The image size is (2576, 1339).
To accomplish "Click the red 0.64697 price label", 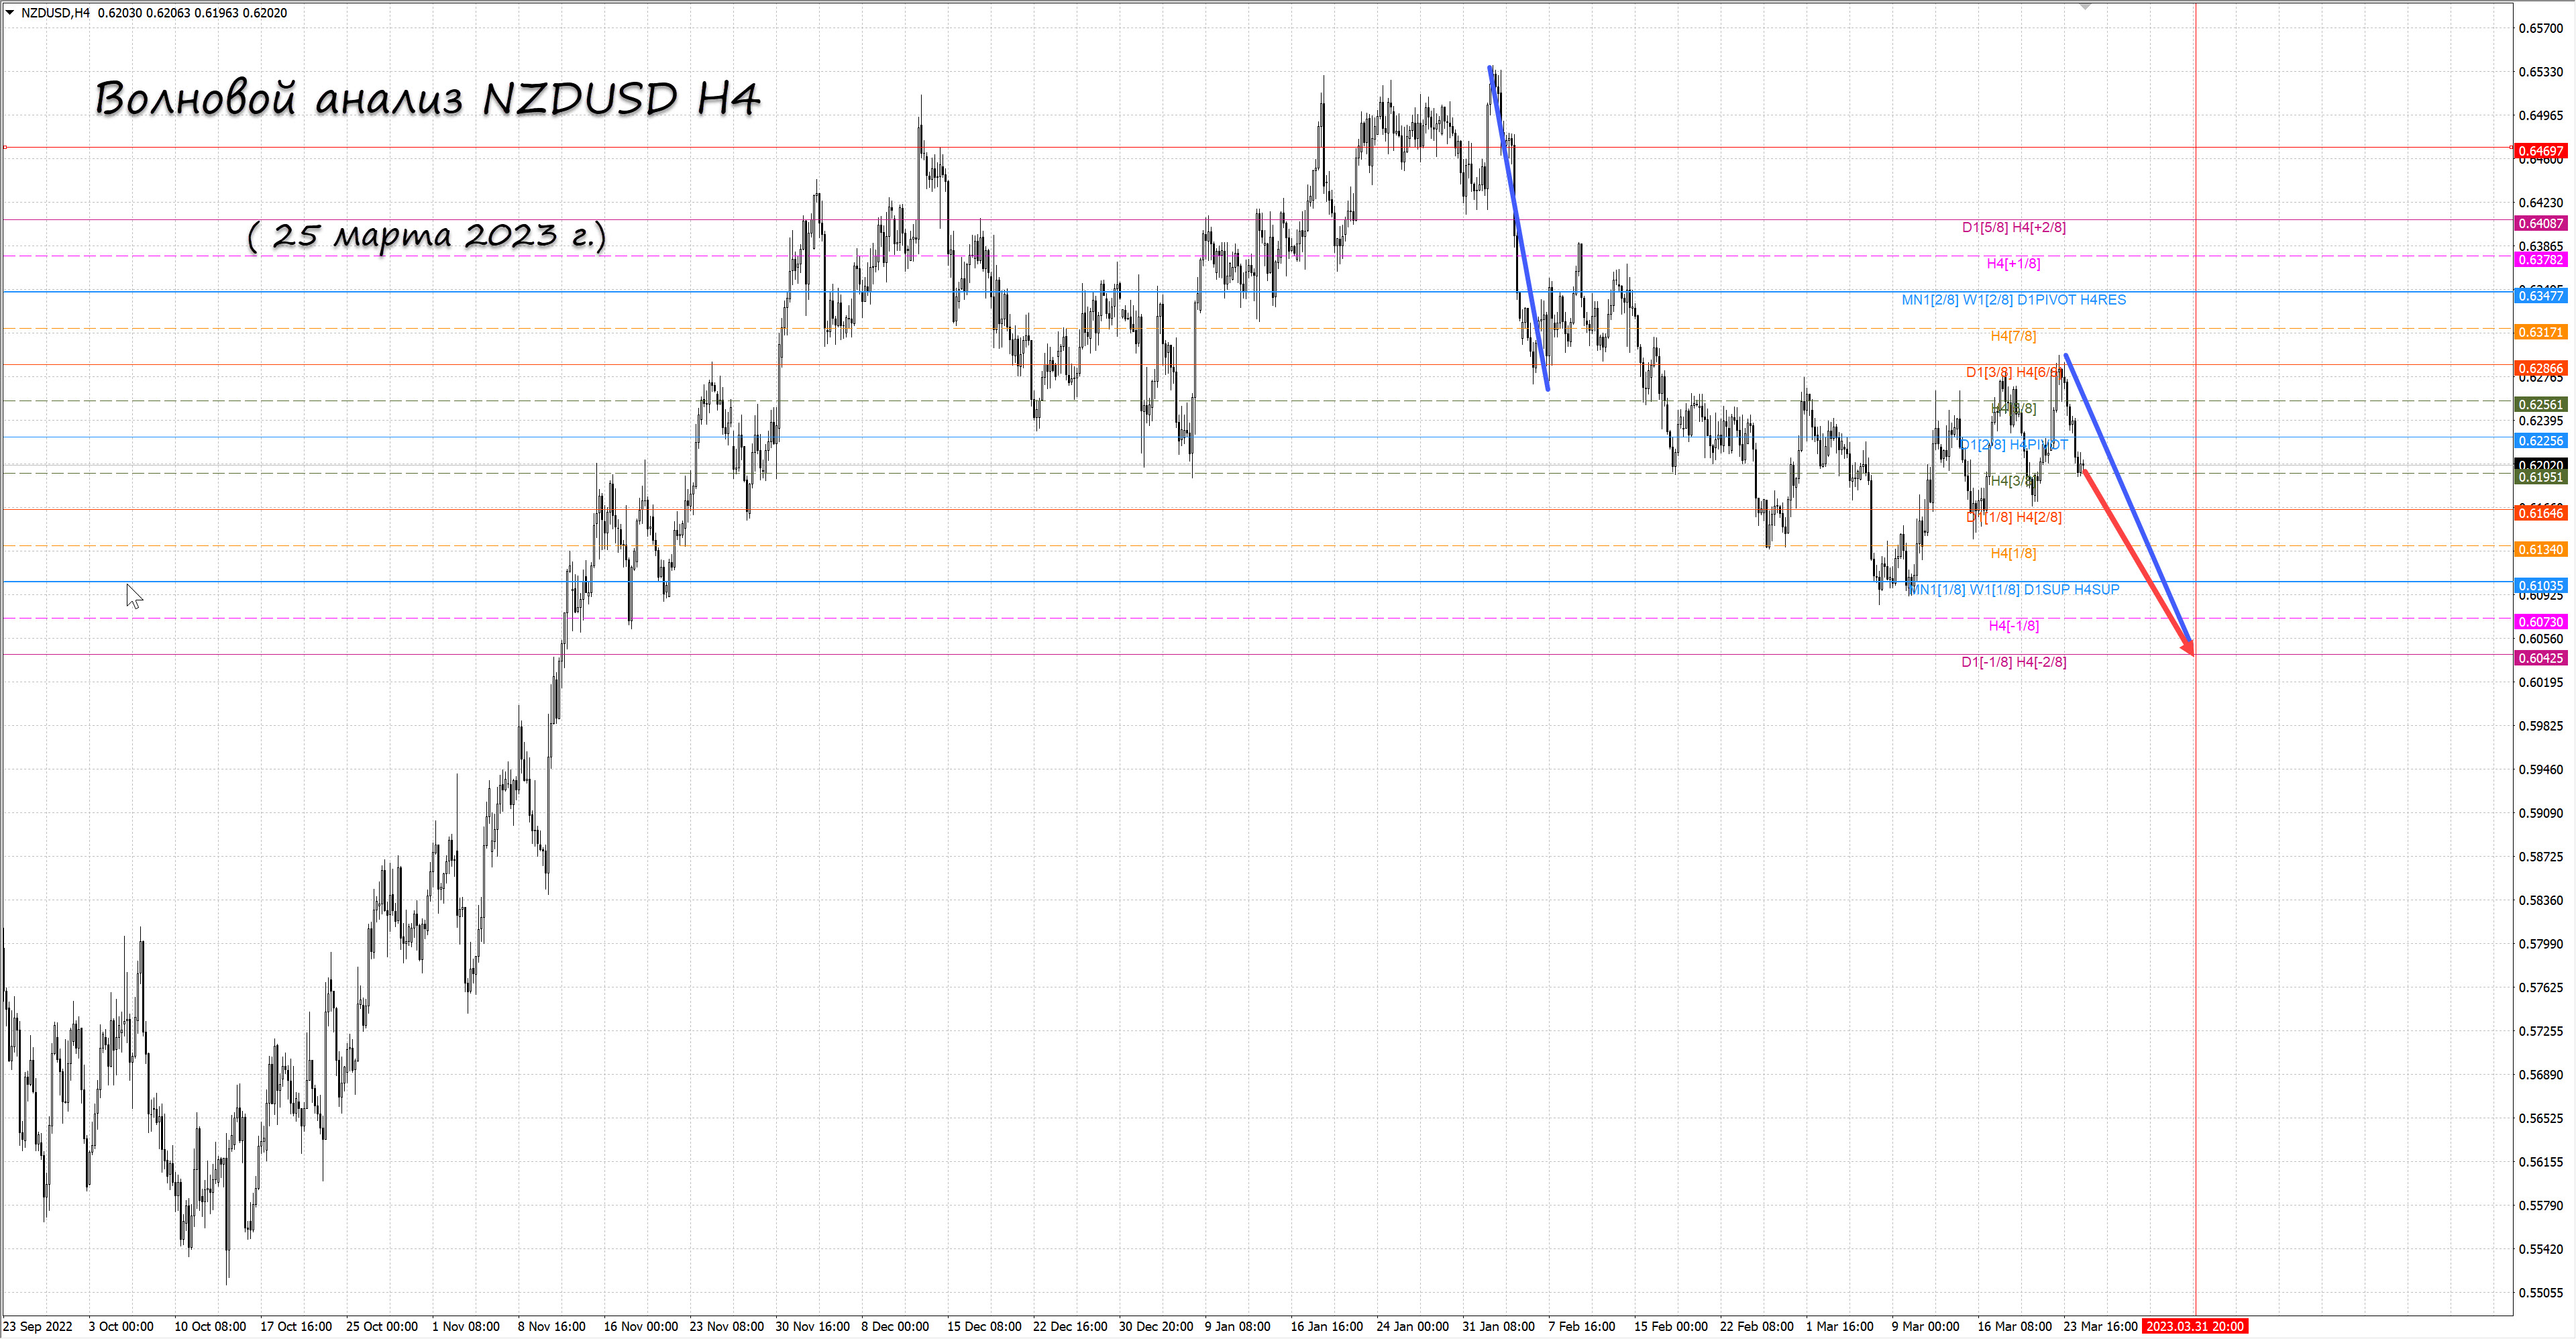I will 2540,151.
